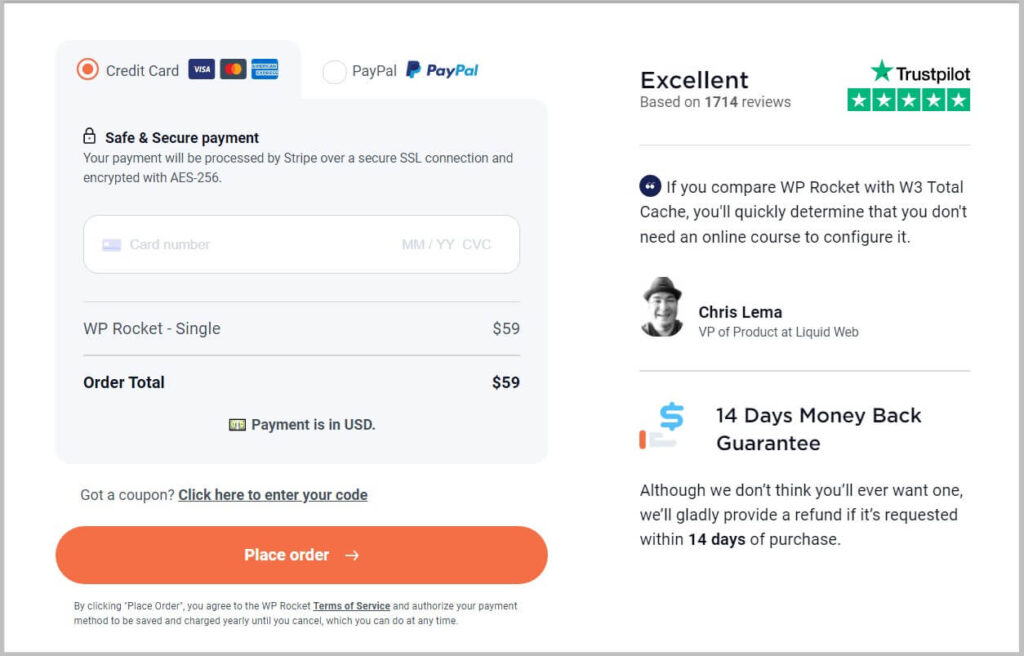Screen dimensions: 1024x656
Task: Click the green Trustpilot star rating
Action: coord(908,100)
